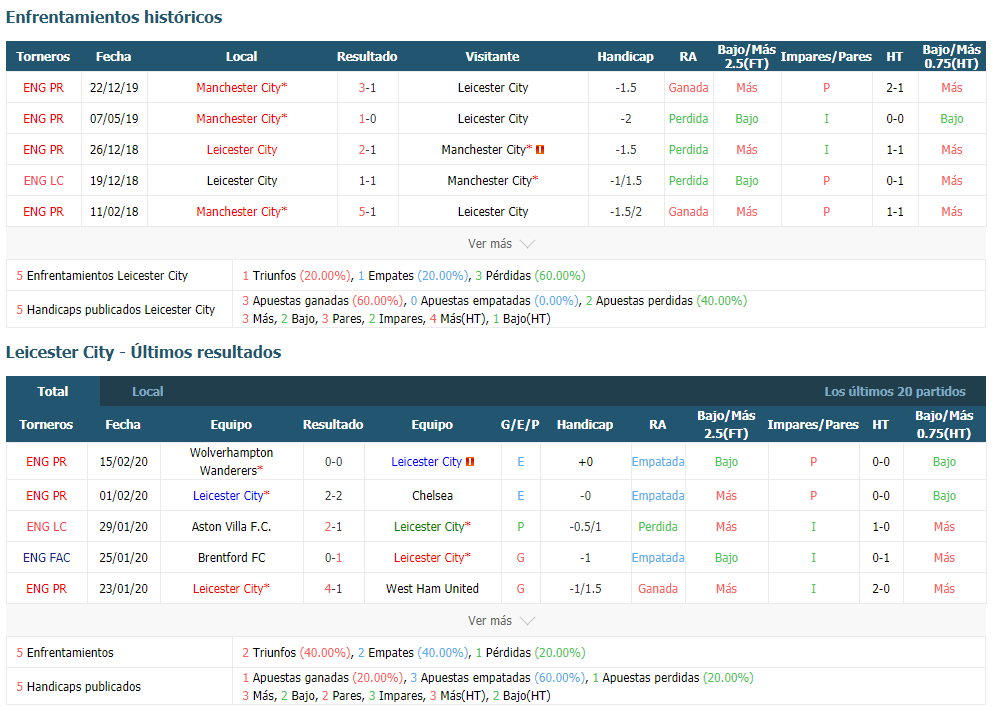Click the Enfrentamientos históricos heading
The image size is (999, 710).
[114, 17]
